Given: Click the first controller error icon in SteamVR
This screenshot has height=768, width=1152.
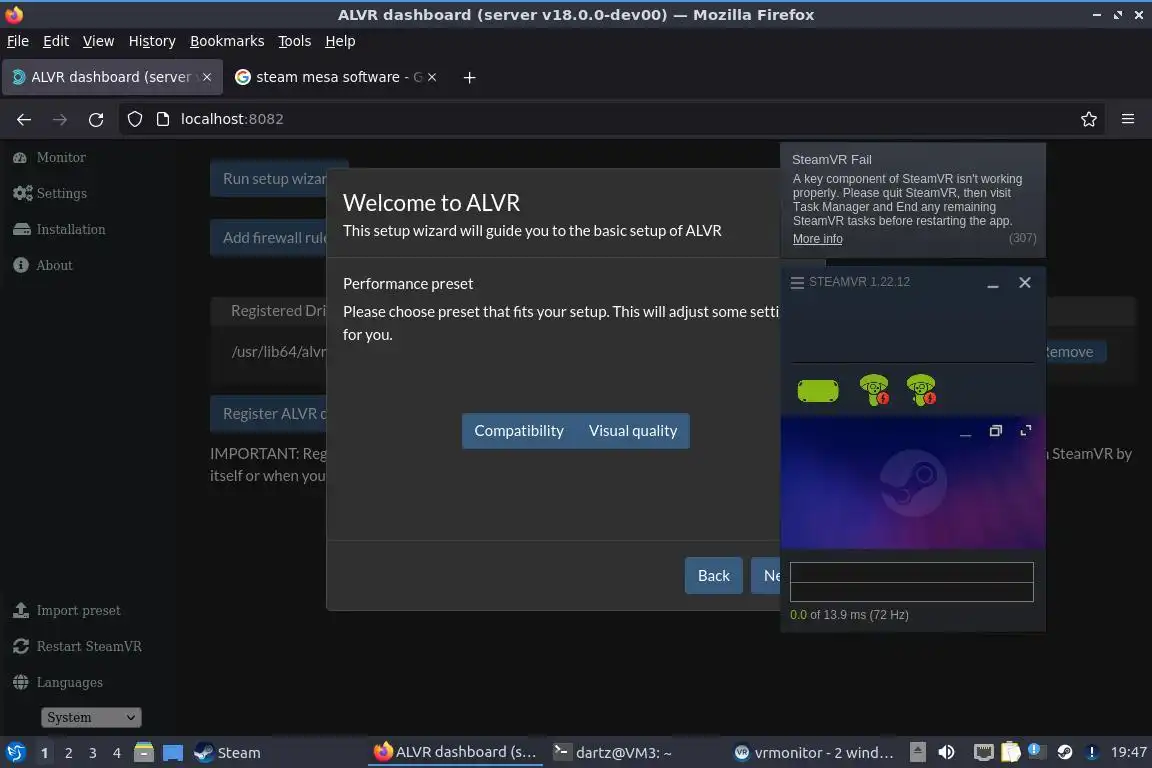Looking at the screenshot, I should coord(874,390).
